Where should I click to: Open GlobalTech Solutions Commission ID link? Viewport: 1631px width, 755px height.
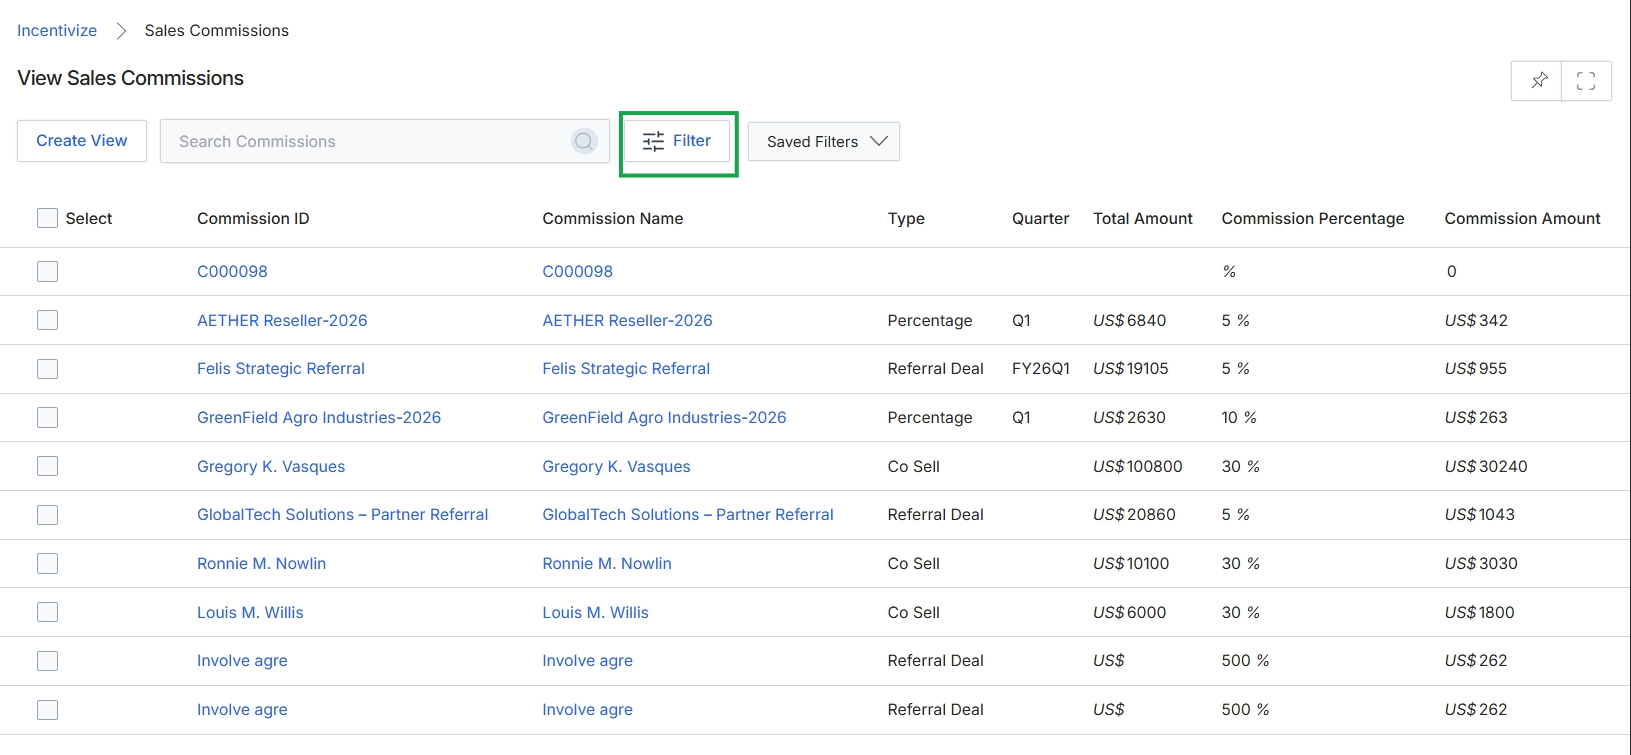343,515
